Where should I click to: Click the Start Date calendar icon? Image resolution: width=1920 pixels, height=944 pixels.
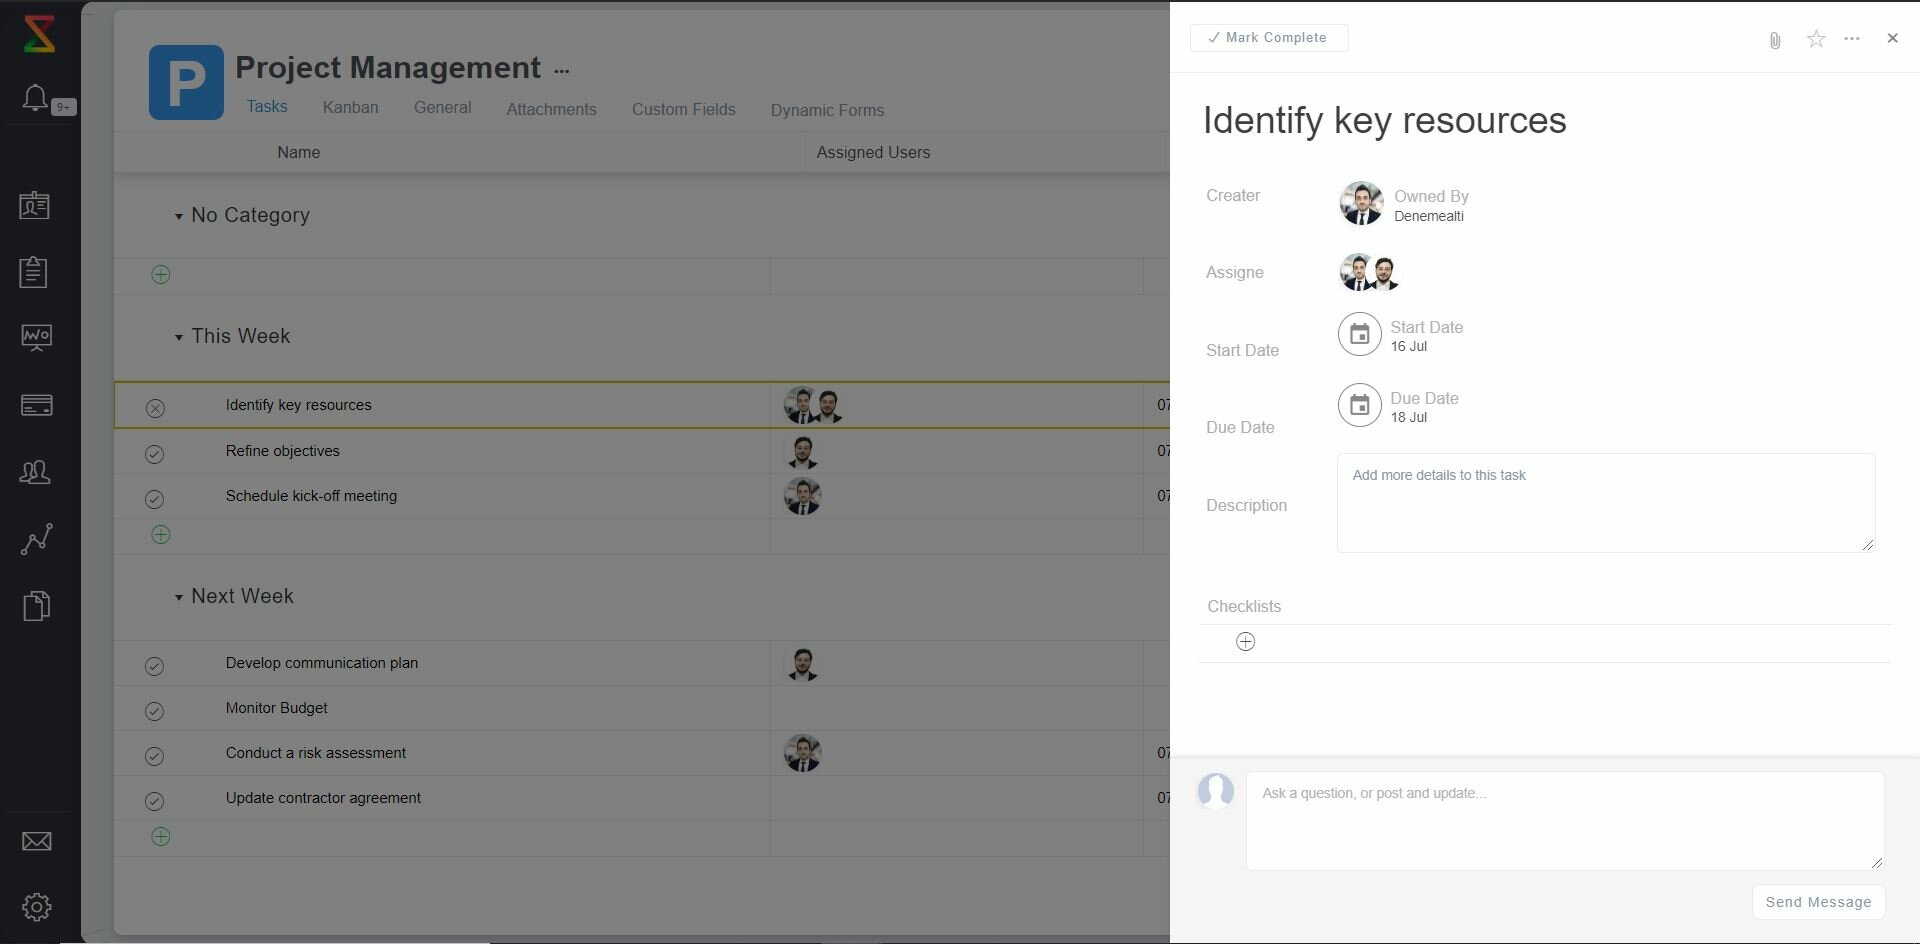pos(1359,335)
